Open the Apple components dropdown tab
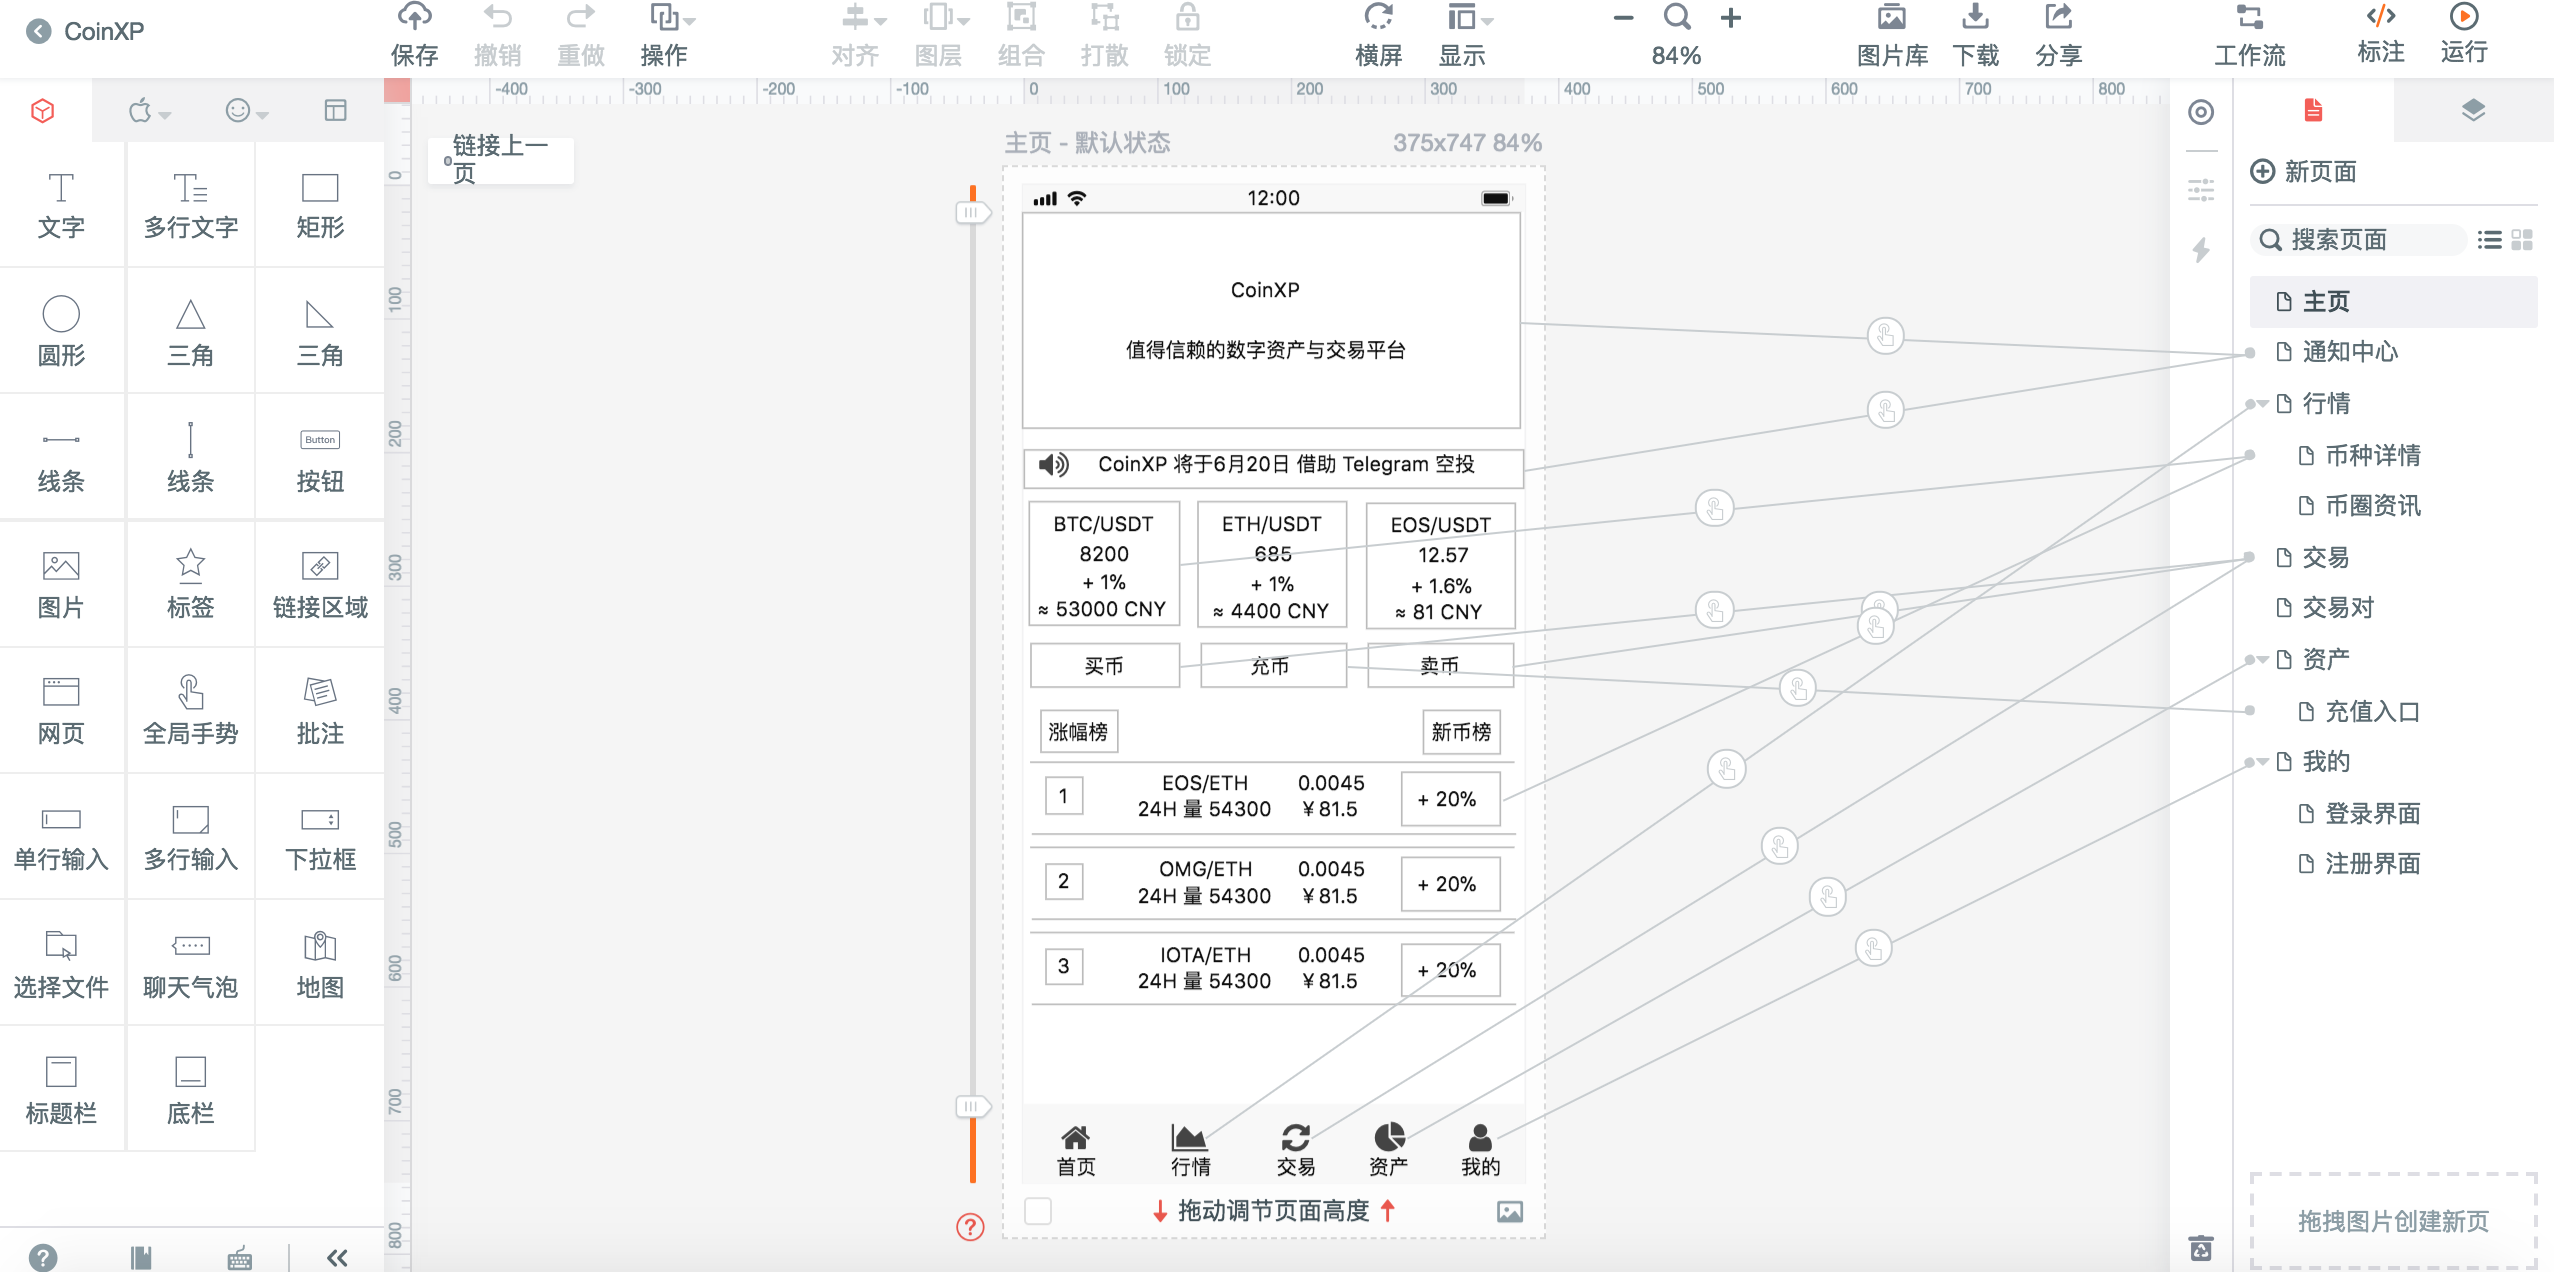The image size is (2554, 1272). (149, 111)
